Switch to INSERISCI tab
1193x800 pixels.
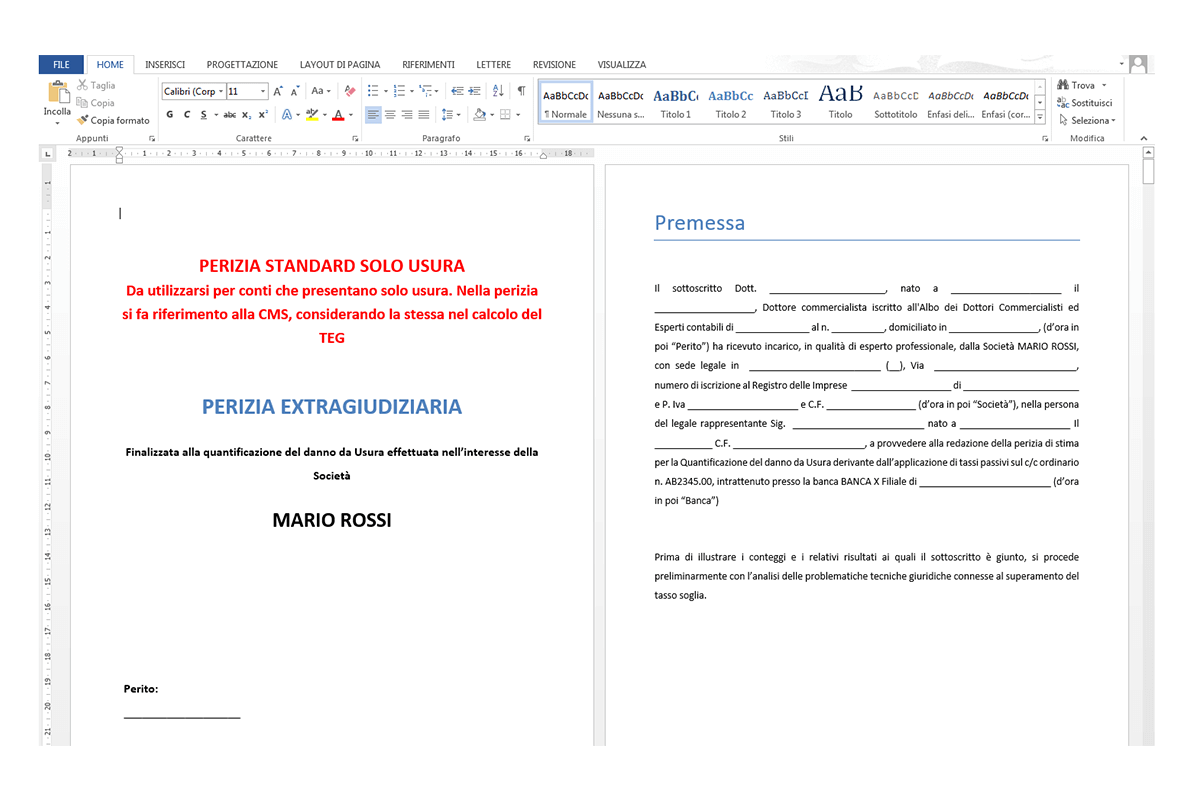(x=165, y=65)
